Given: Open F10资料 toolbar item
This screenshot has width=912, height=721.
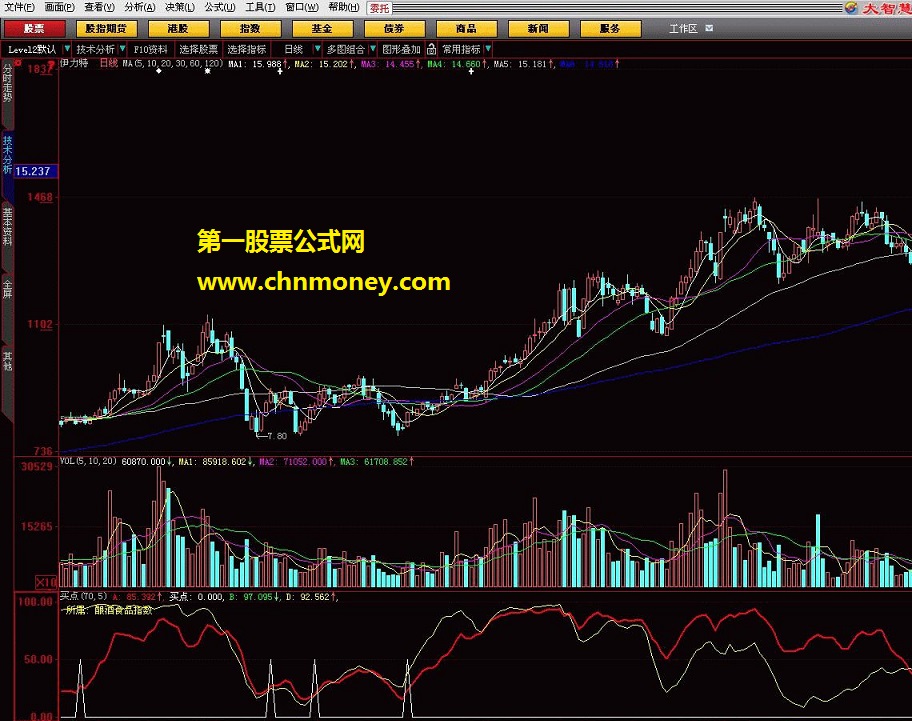Looking at the screenshot, I should tap(151, 49).
